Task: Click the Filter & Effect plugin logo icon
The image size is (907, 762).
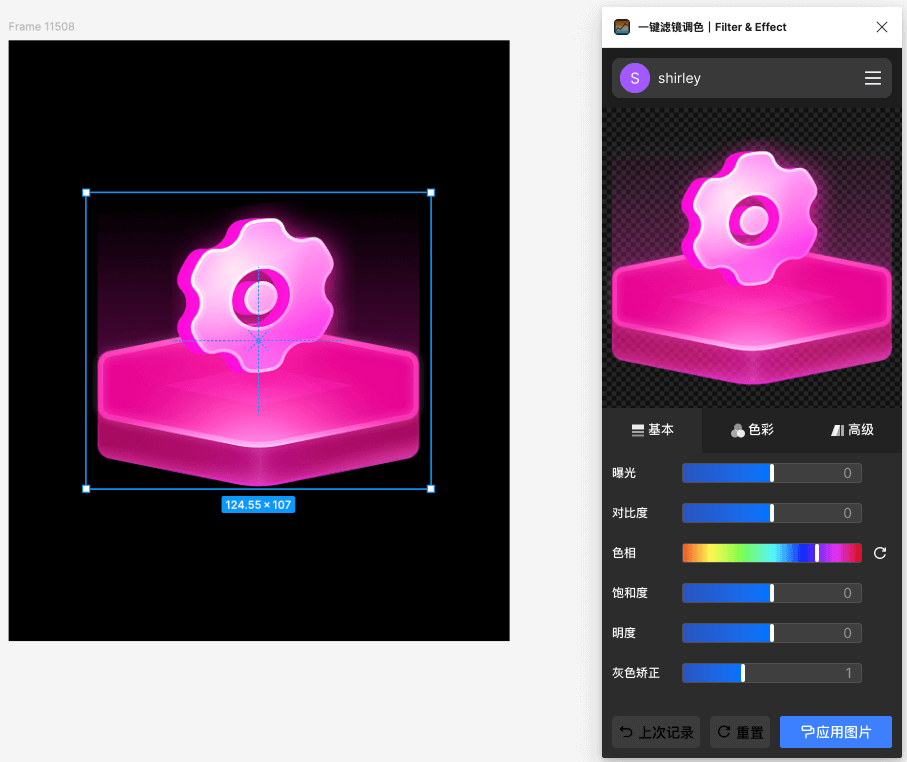Action: (621, 26)
